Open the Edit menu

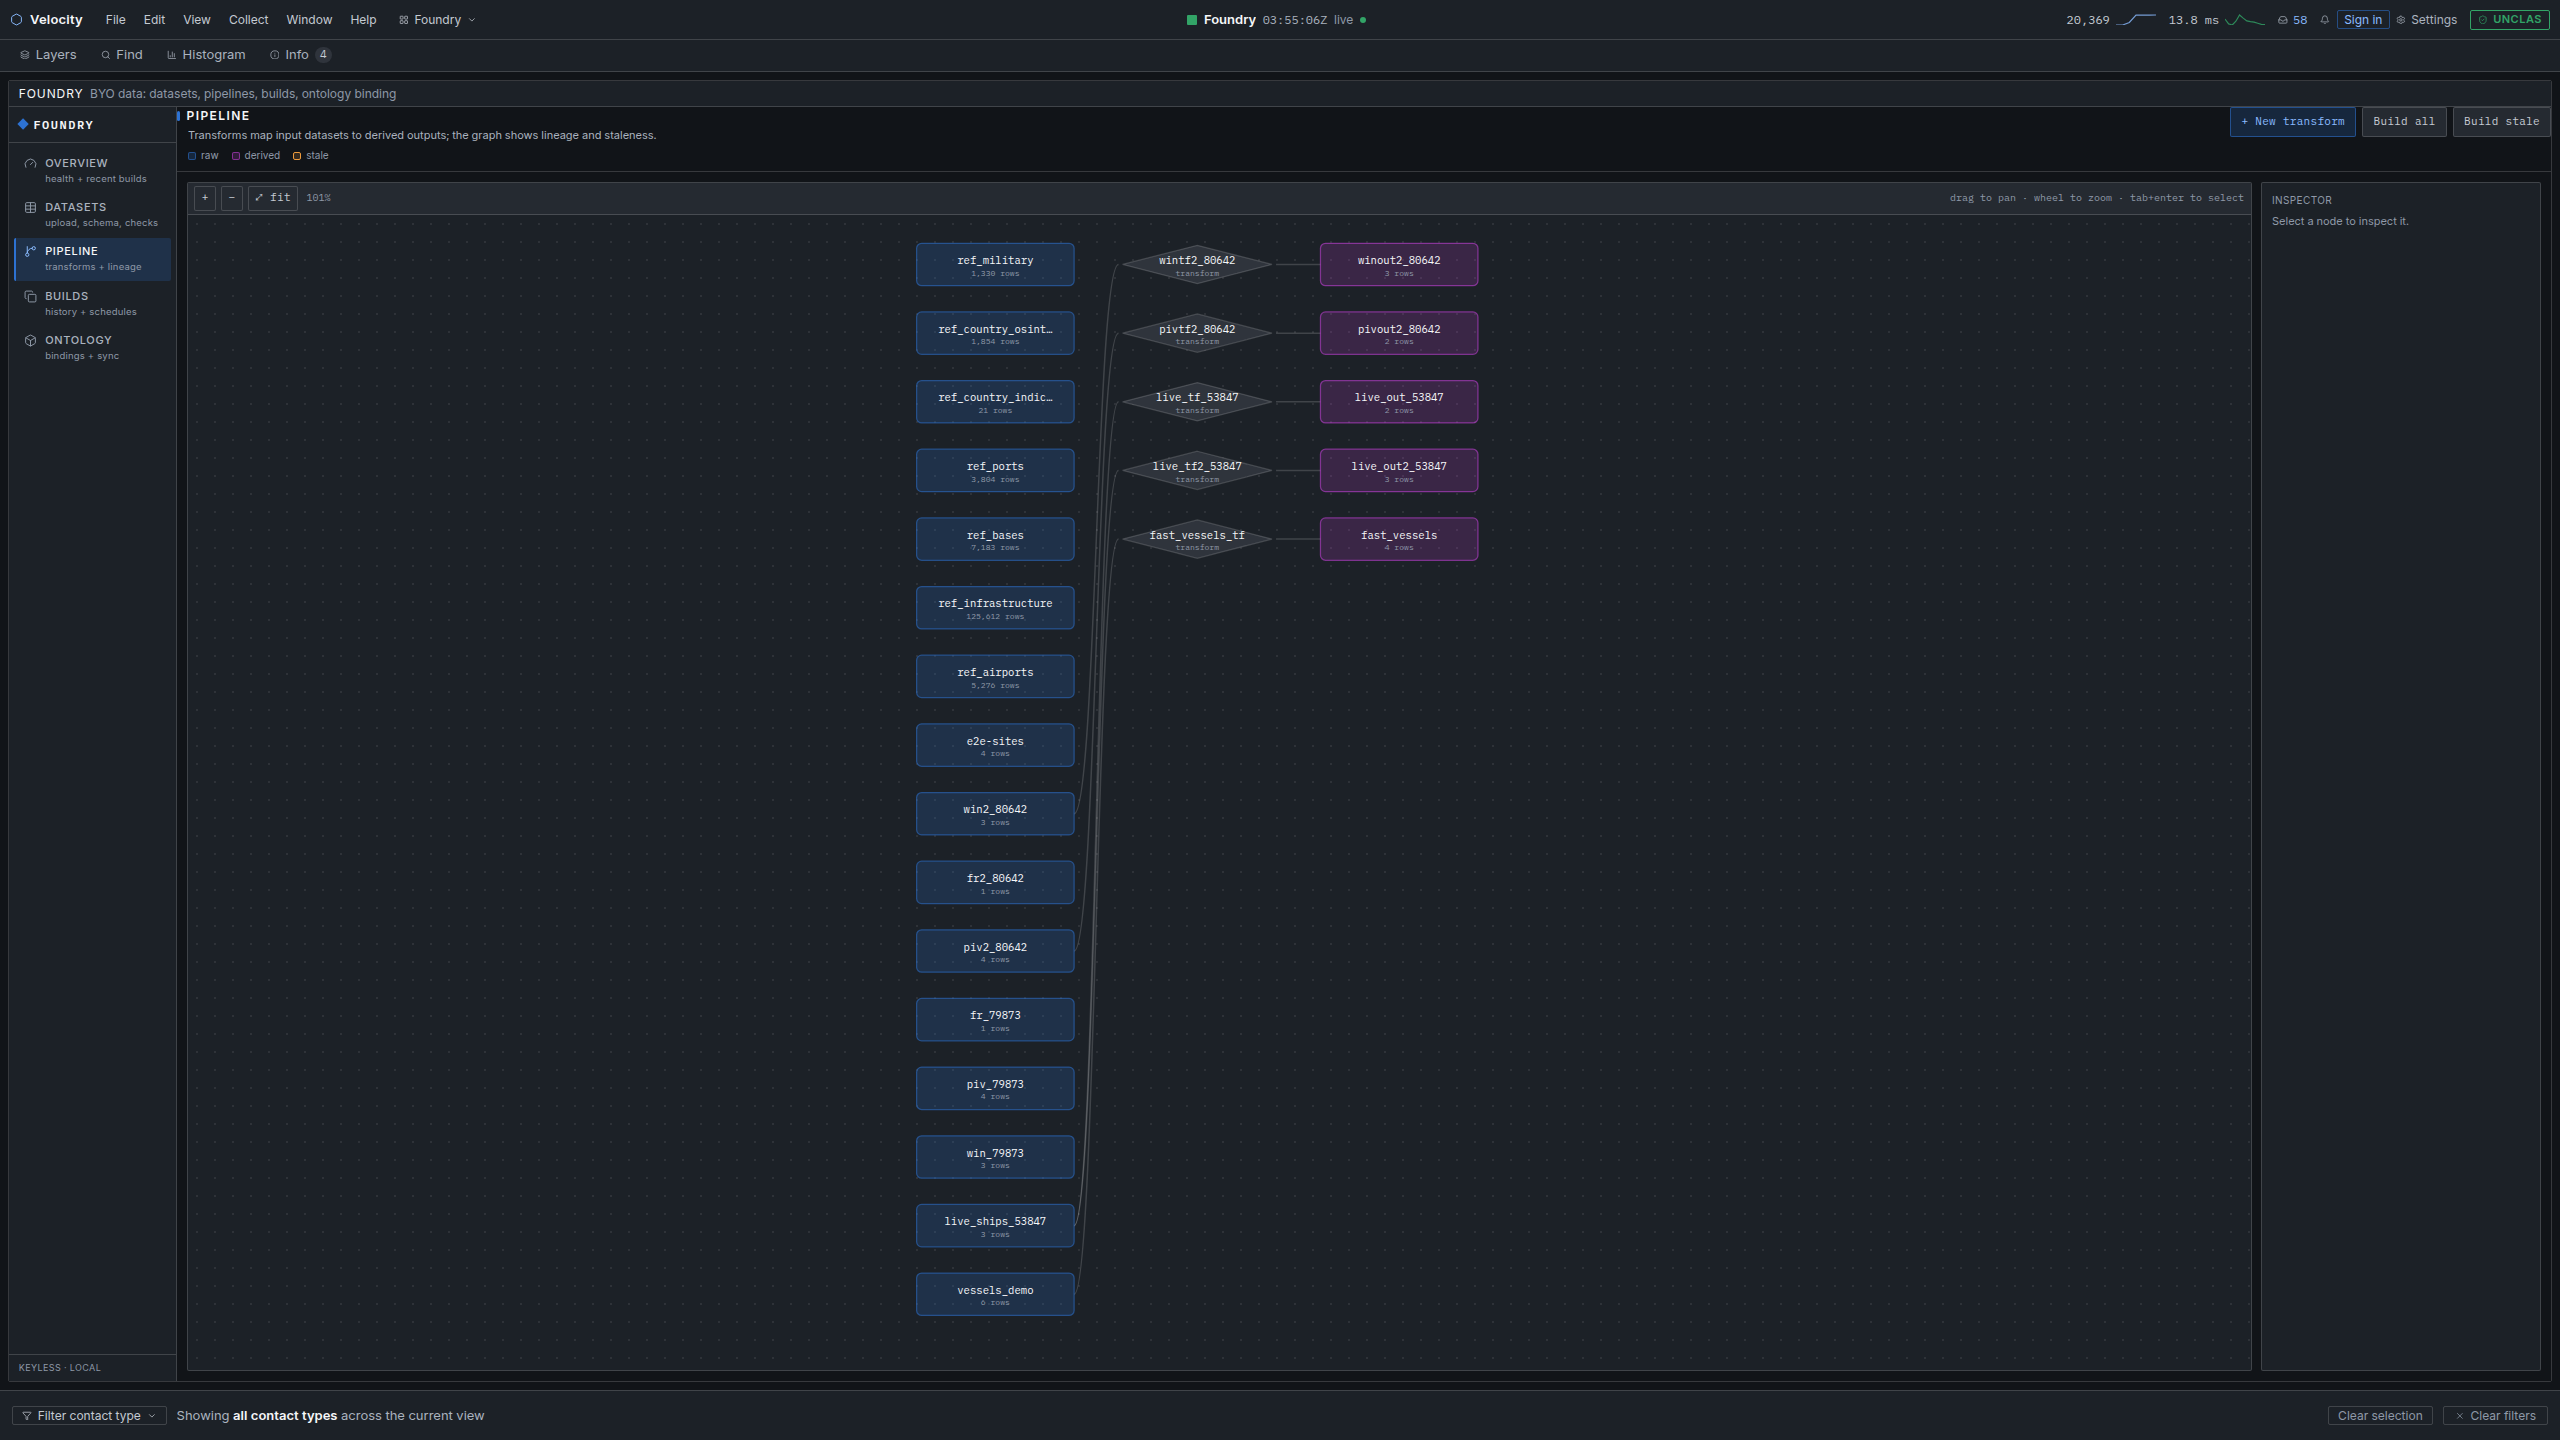coord(154,20)
